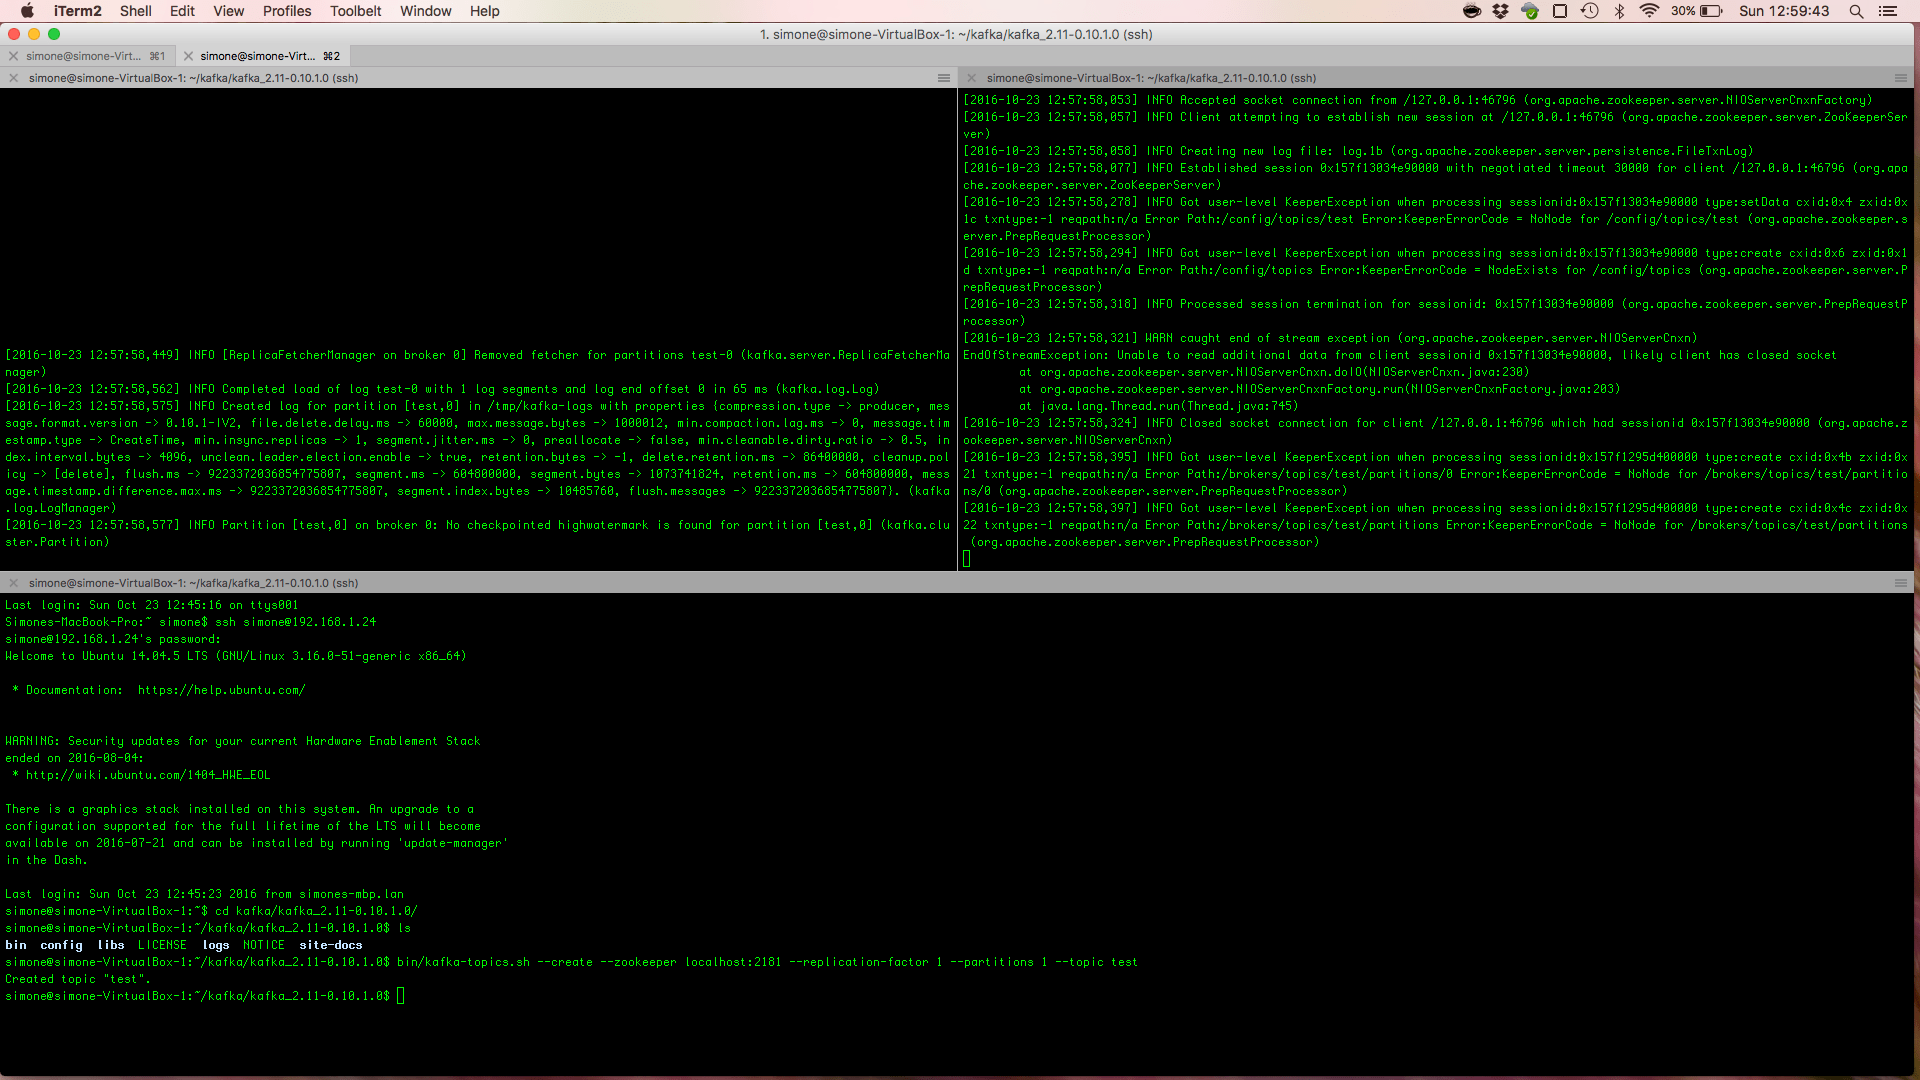This screenshot has width=1920, height=1080.
Task: Click the shell prompt in the bottom pane
Action: (x=402, y=995)
